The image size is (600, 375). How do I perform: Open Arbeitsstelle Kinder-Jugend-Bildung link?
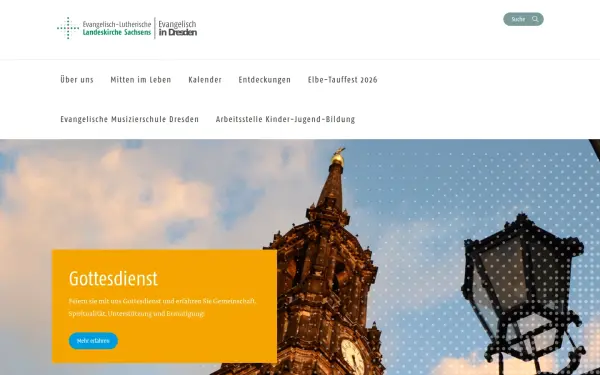click(x=285, y=119)
